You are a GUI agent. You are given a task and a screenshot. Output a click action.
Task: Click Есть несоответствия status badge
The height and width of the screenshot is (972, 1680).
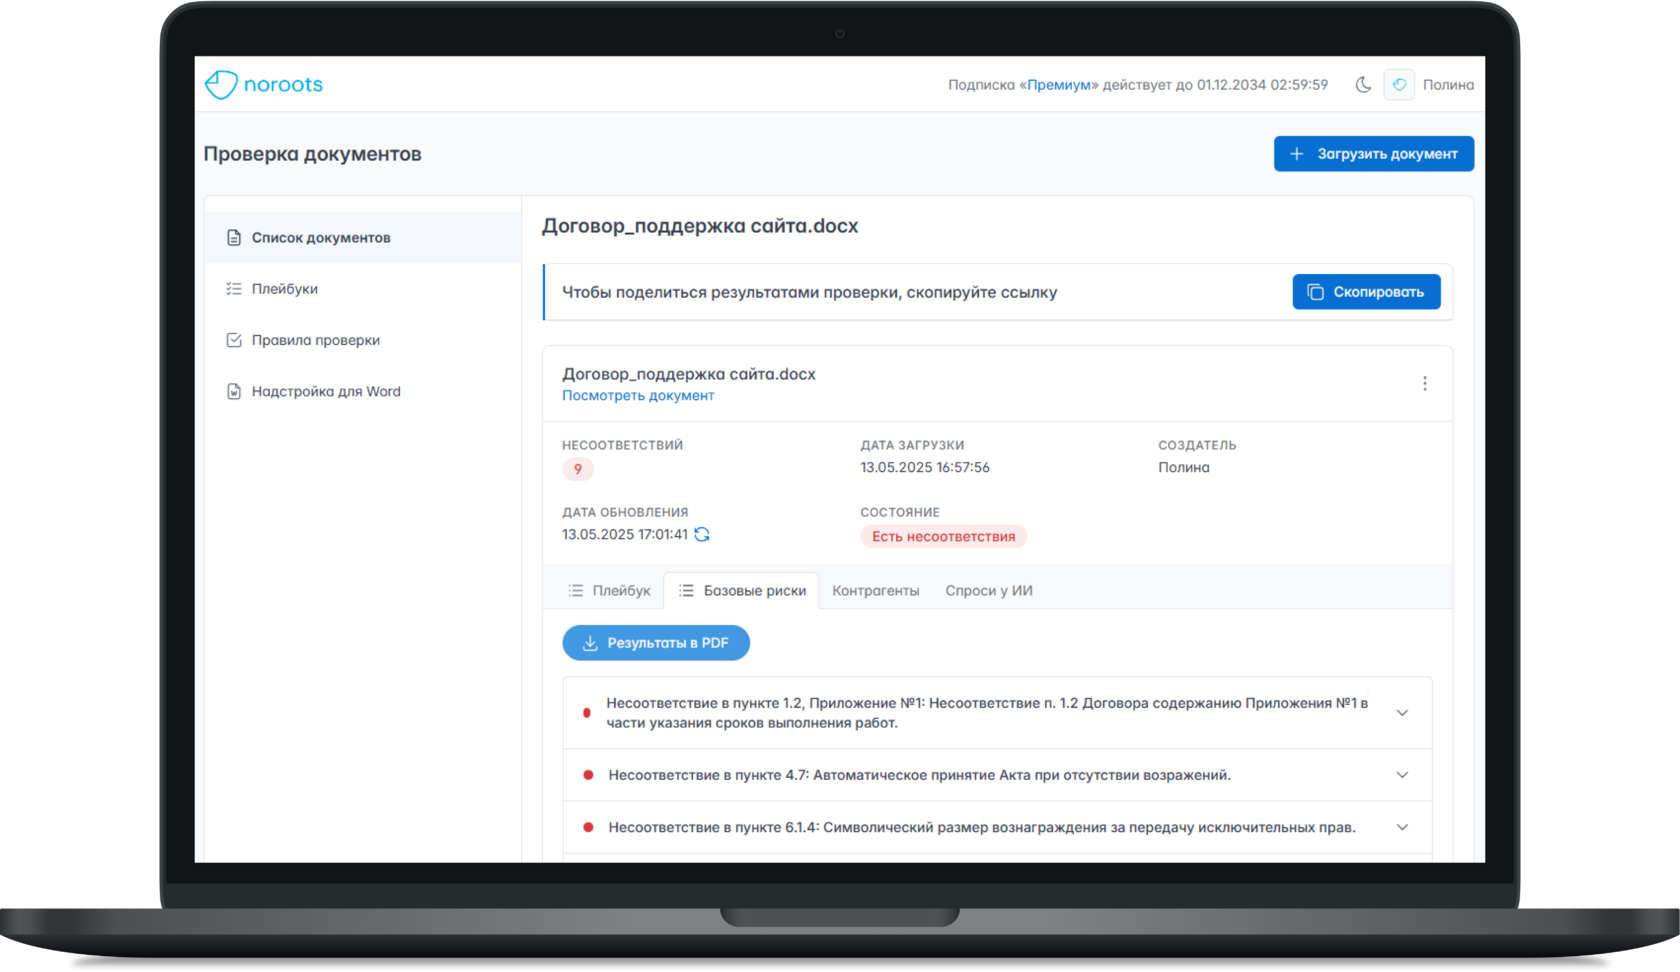tap(943, 537)
